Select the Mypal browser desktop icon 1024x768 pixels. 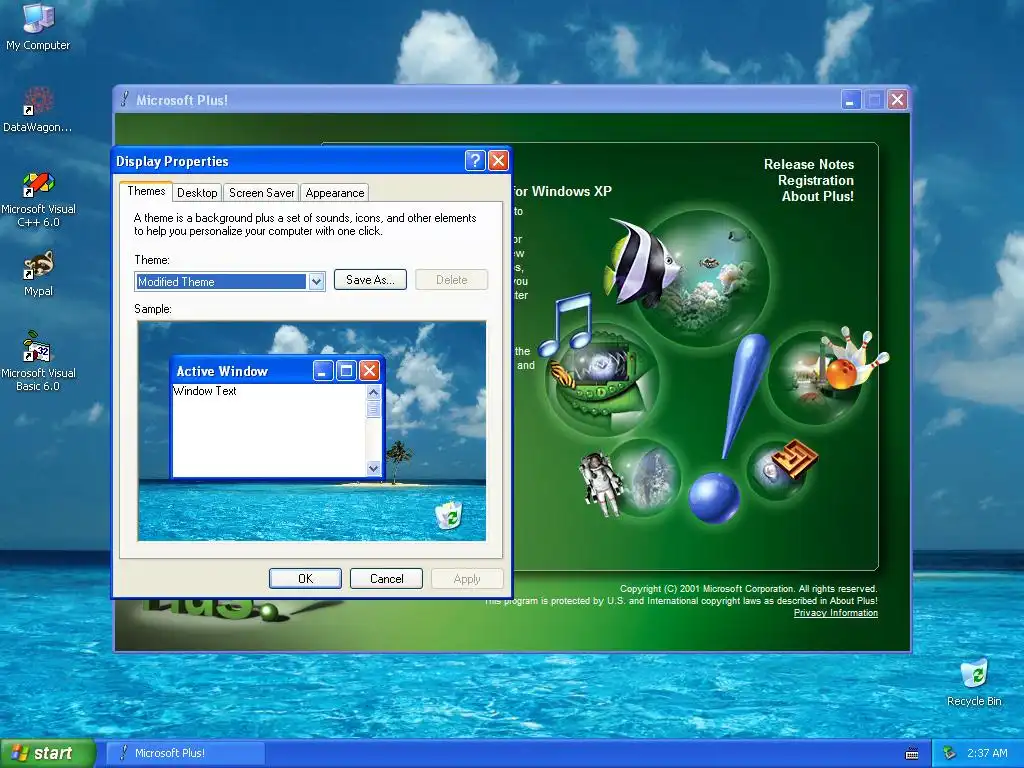tap(38, 274)
